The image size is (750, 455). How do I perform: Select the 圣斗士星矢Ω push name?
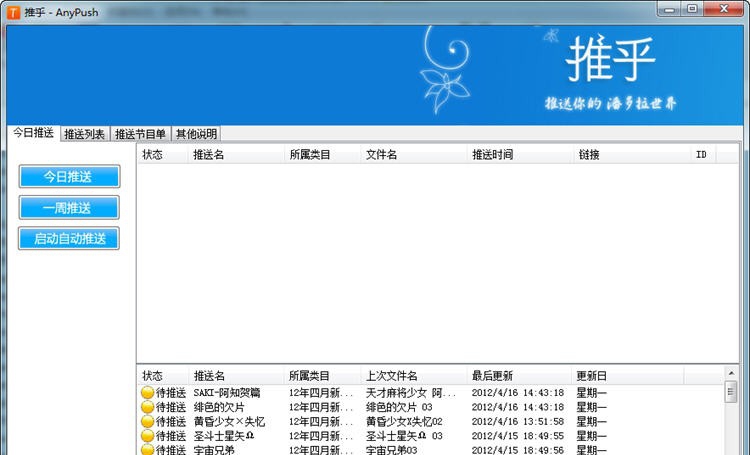223,436
